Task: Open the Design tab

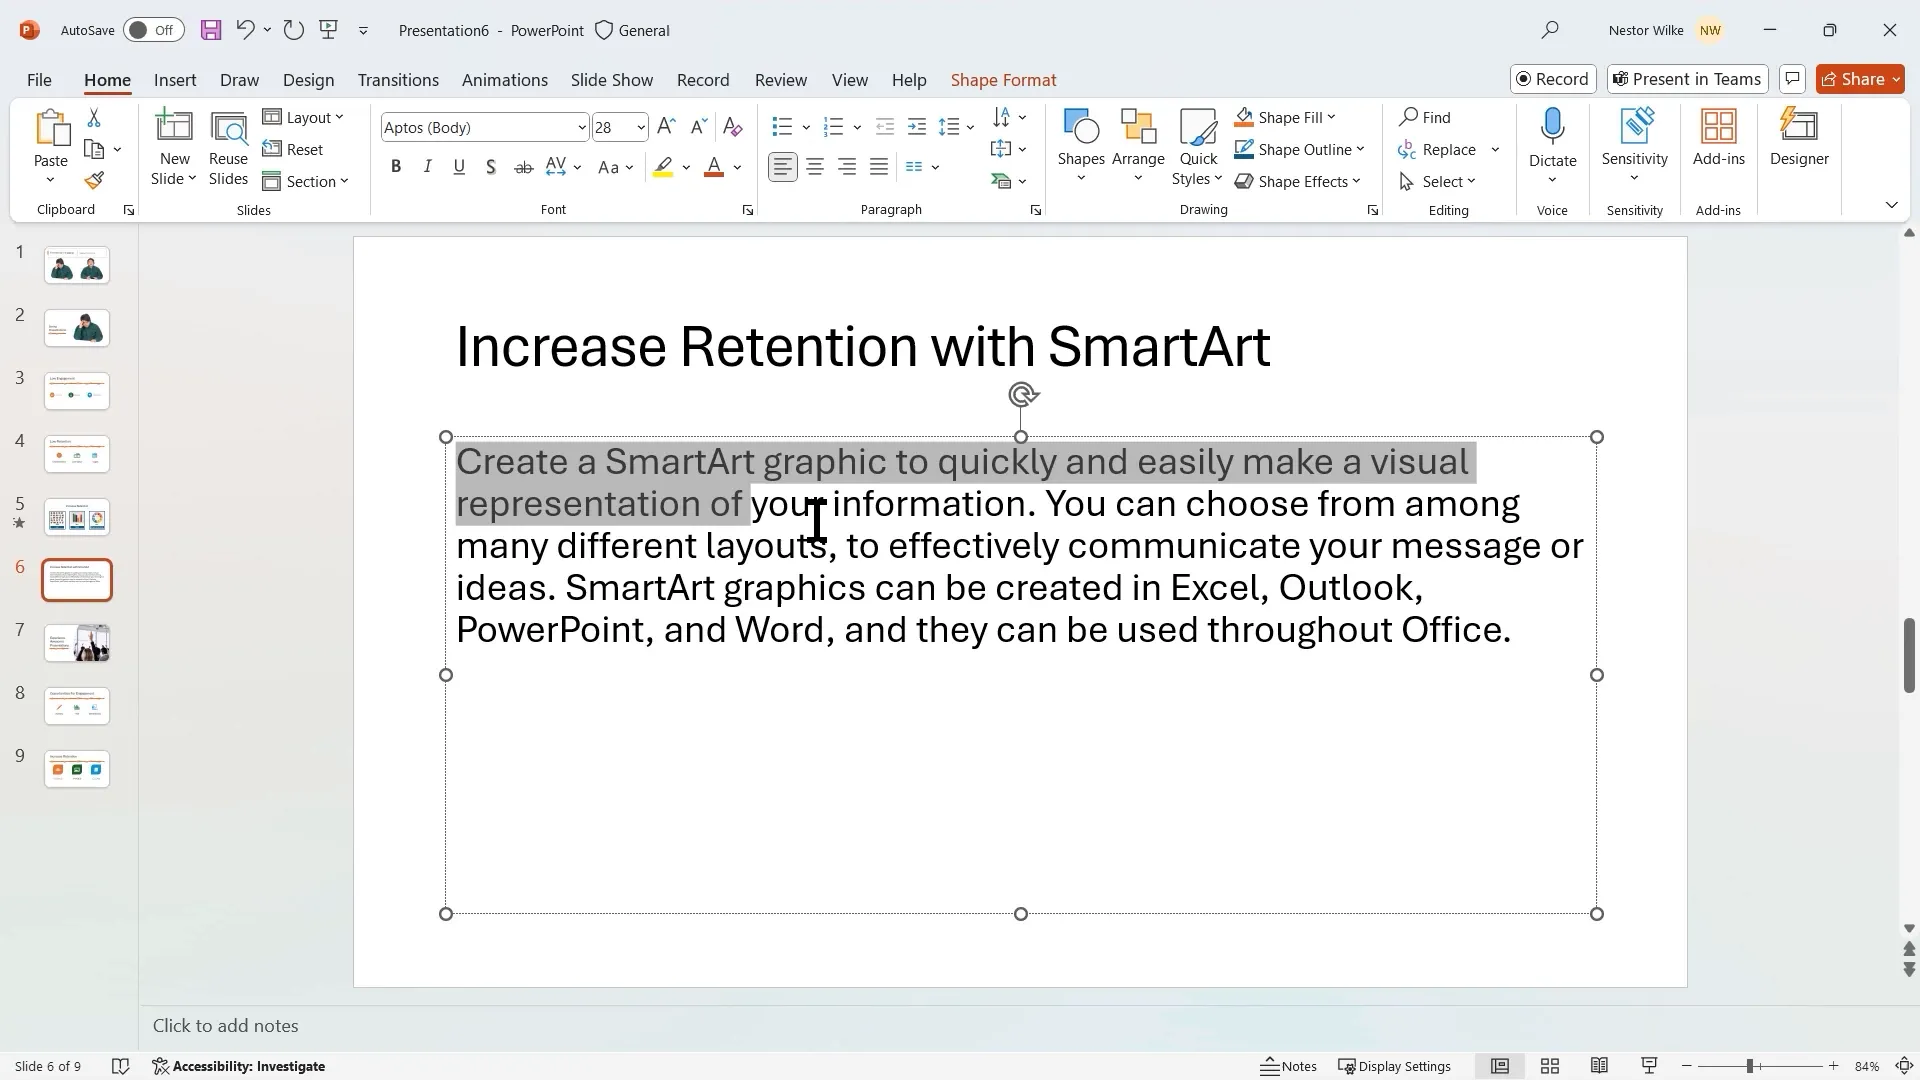Action: [x=308, y=80]
